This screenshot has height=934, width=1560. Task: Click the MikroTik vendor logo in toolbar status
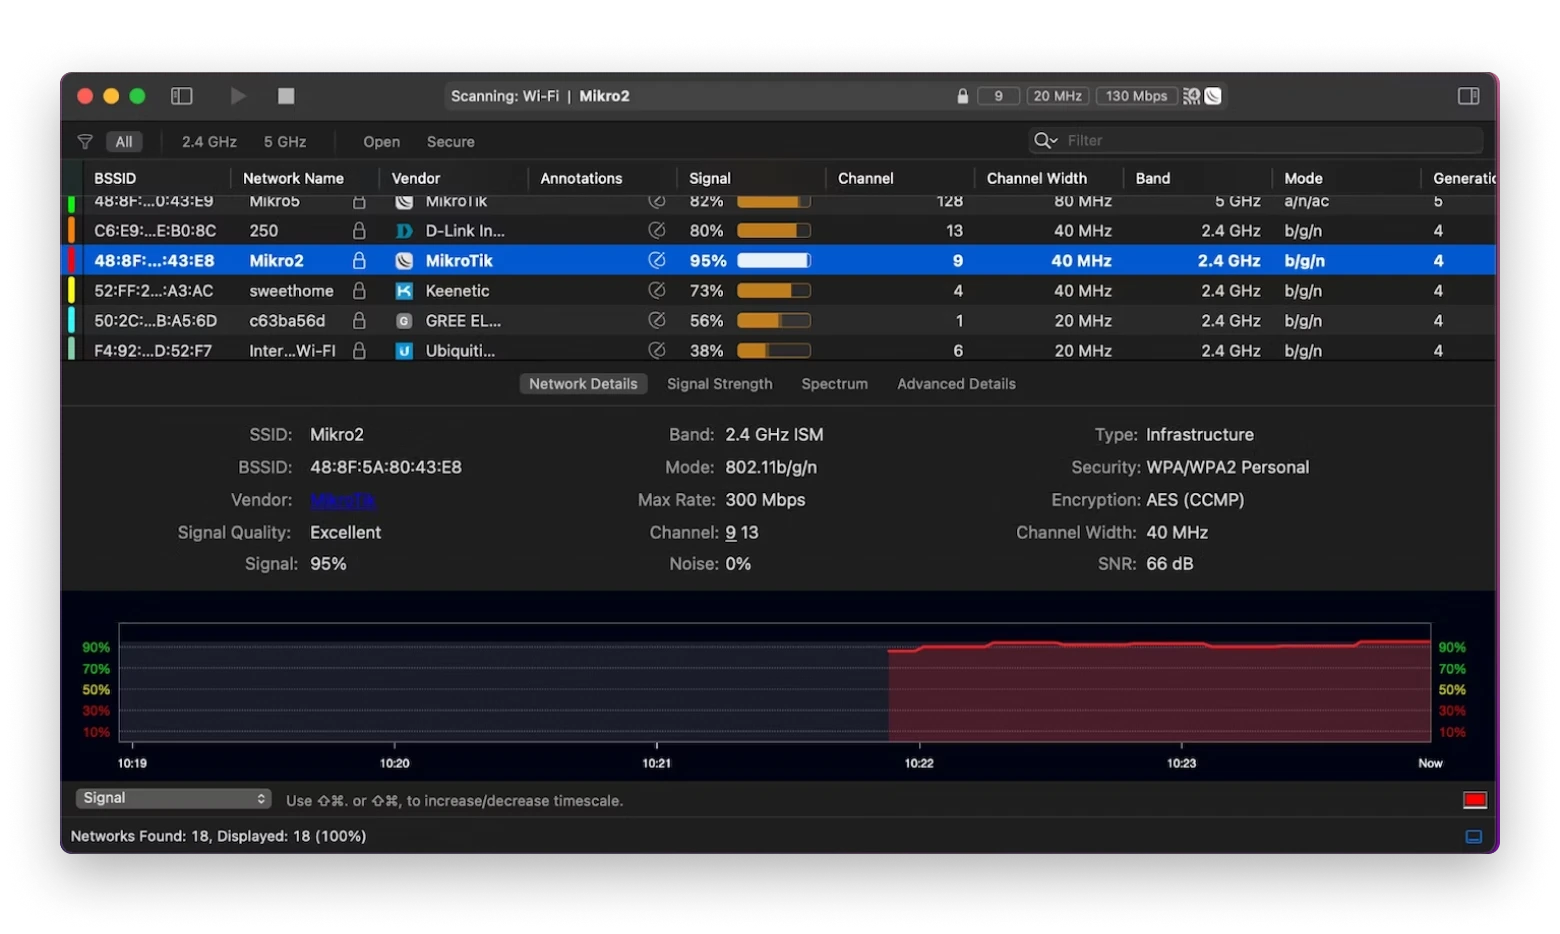tap(1213, 96)
